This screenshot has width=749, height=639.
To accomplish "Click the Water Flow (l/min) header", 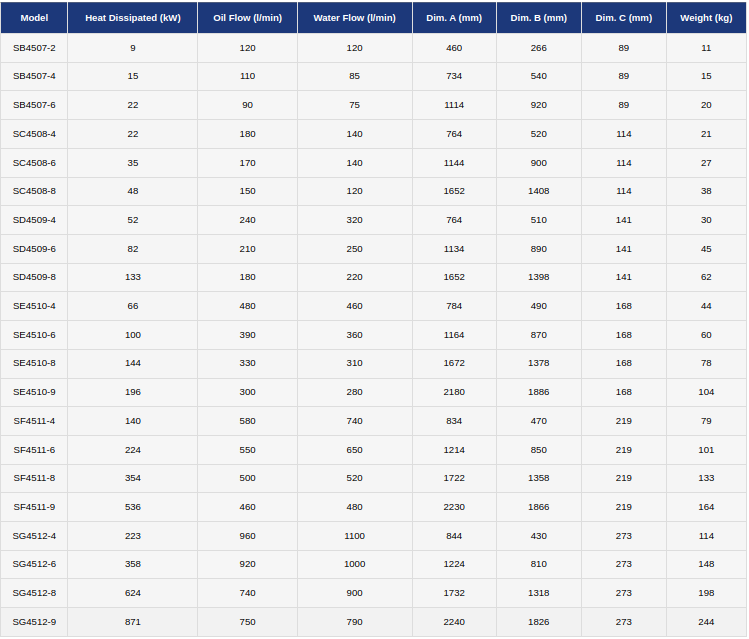I will (x=354, y=18).
